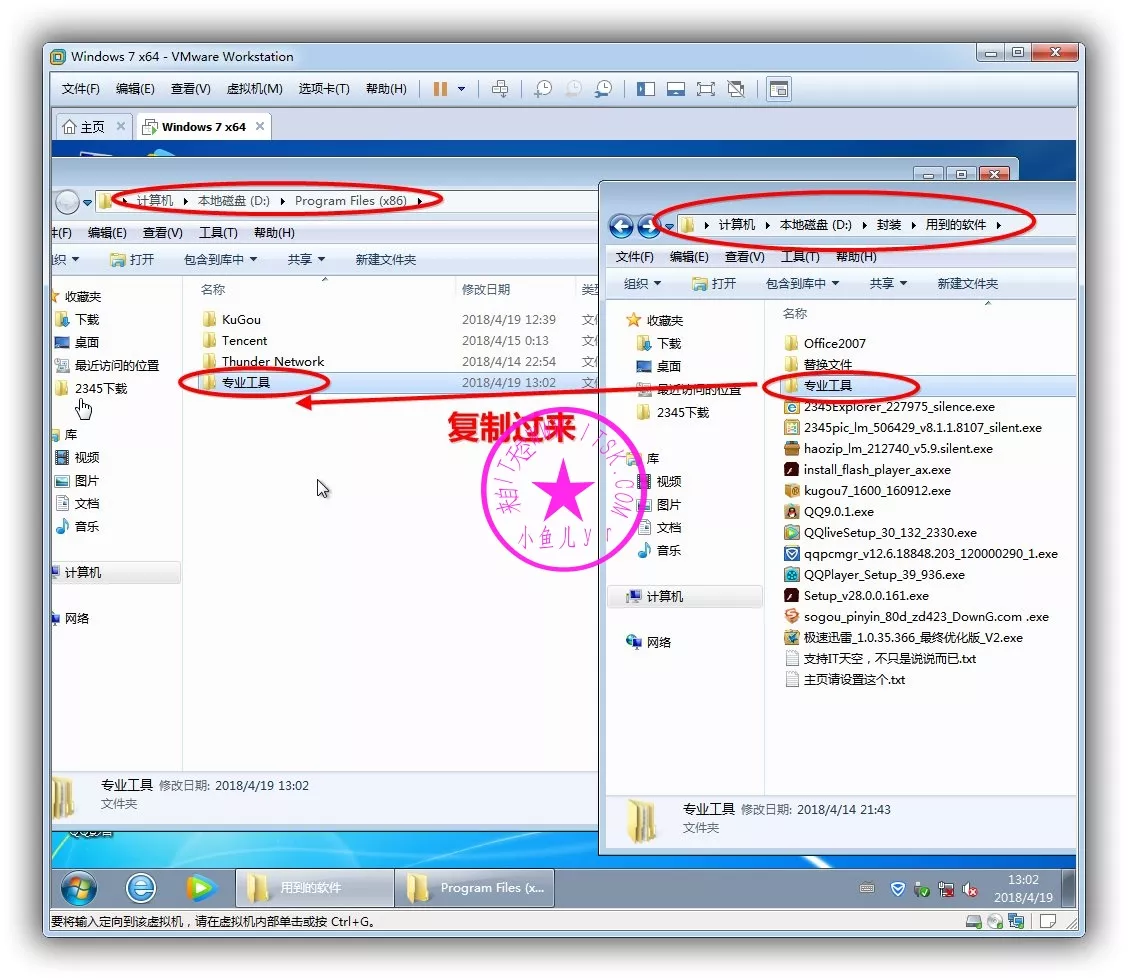The width and height of the screenshot is (1128, 980).
Task: Click 新建文件夹 button in the right window
Action: [x=967, y=284]
